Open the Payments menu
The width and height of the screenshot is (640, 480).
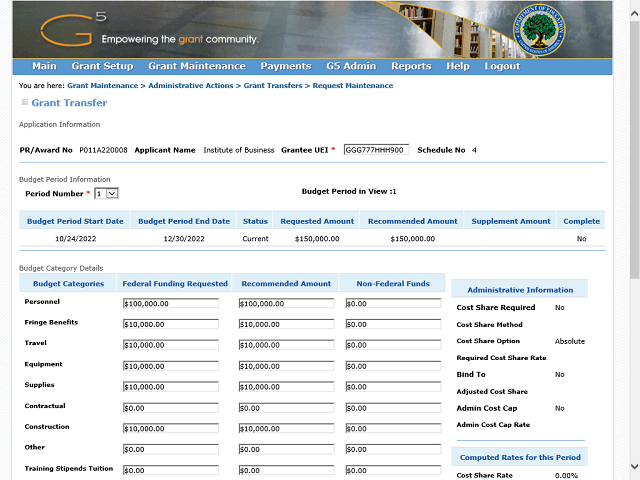click(285, 67)
